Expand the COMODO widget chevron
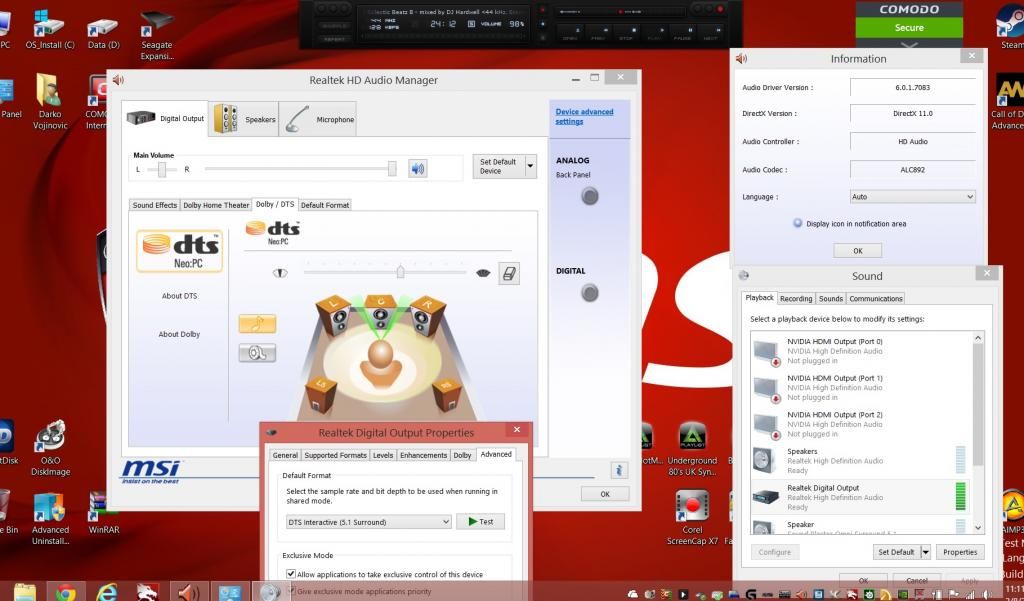Image resolution: width=1024 pixels, height=601 pixels. coord(909,45)
